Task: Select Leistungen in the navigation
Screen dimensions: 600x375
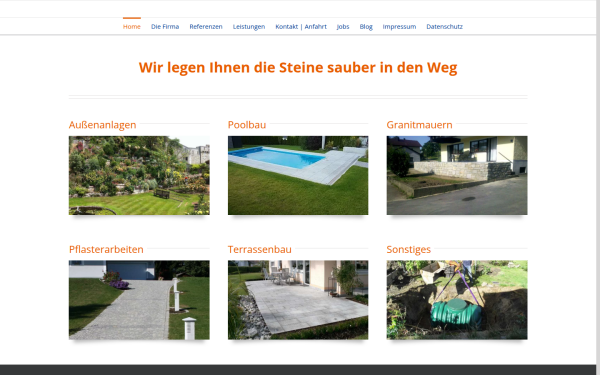Action: pyautogui.click(x=249, y=26)
